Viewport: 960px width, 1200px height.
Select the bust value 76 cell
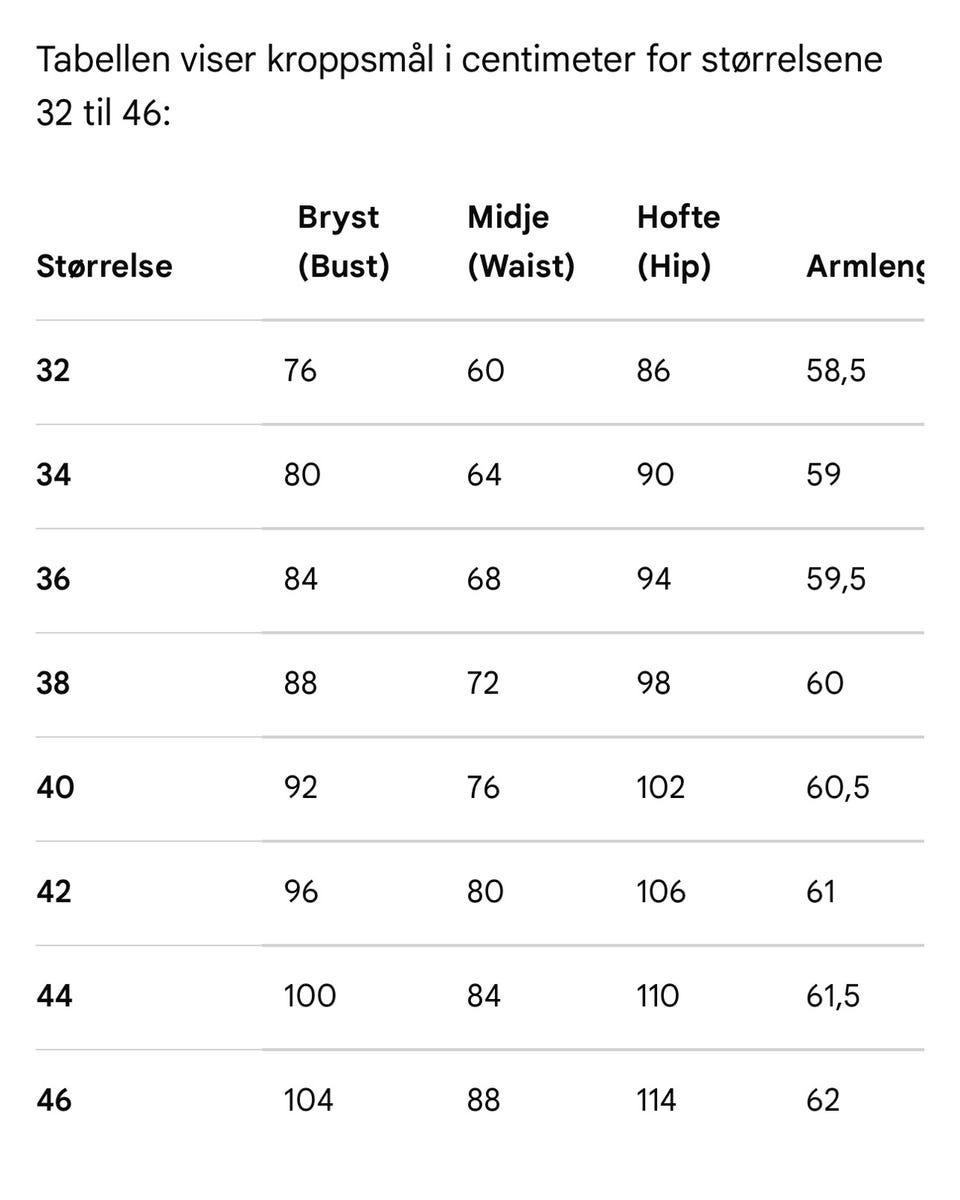pyautogui.click(x=300, y=371)
